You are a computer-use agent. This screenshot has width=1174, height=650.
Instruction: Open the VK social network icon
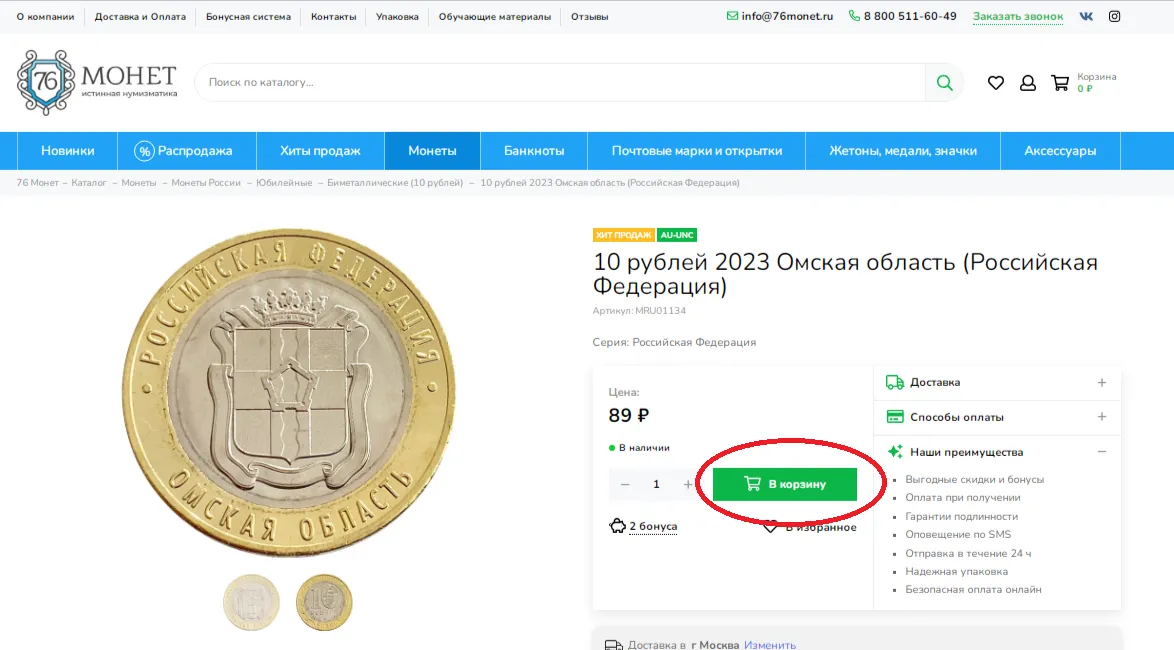coord(1086,16)
